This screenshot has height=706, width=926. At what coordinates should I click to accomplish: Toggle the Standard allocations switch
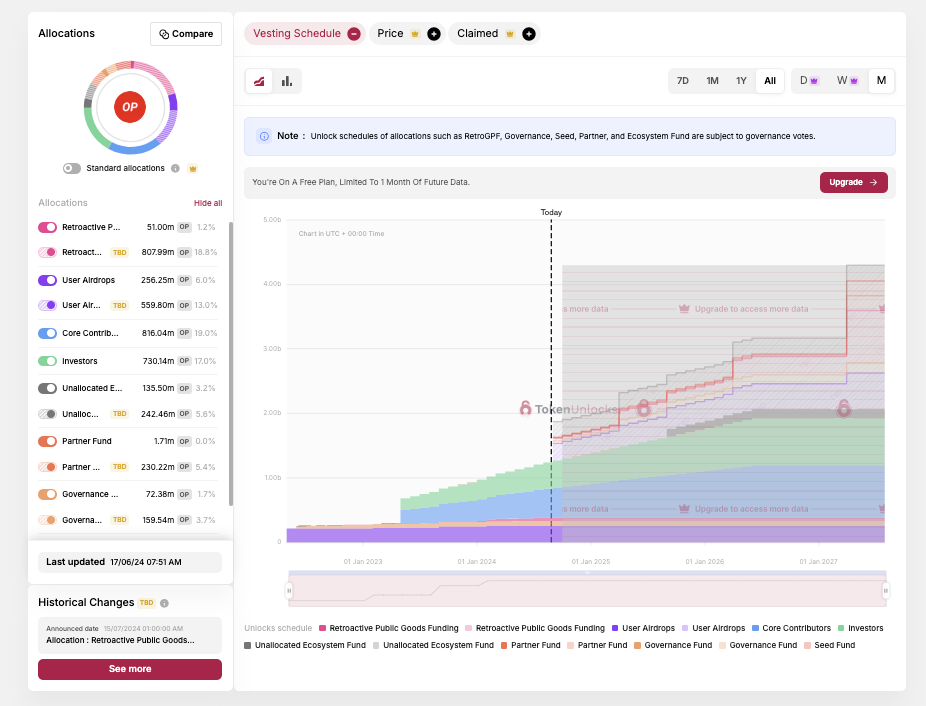coord(72,168)
